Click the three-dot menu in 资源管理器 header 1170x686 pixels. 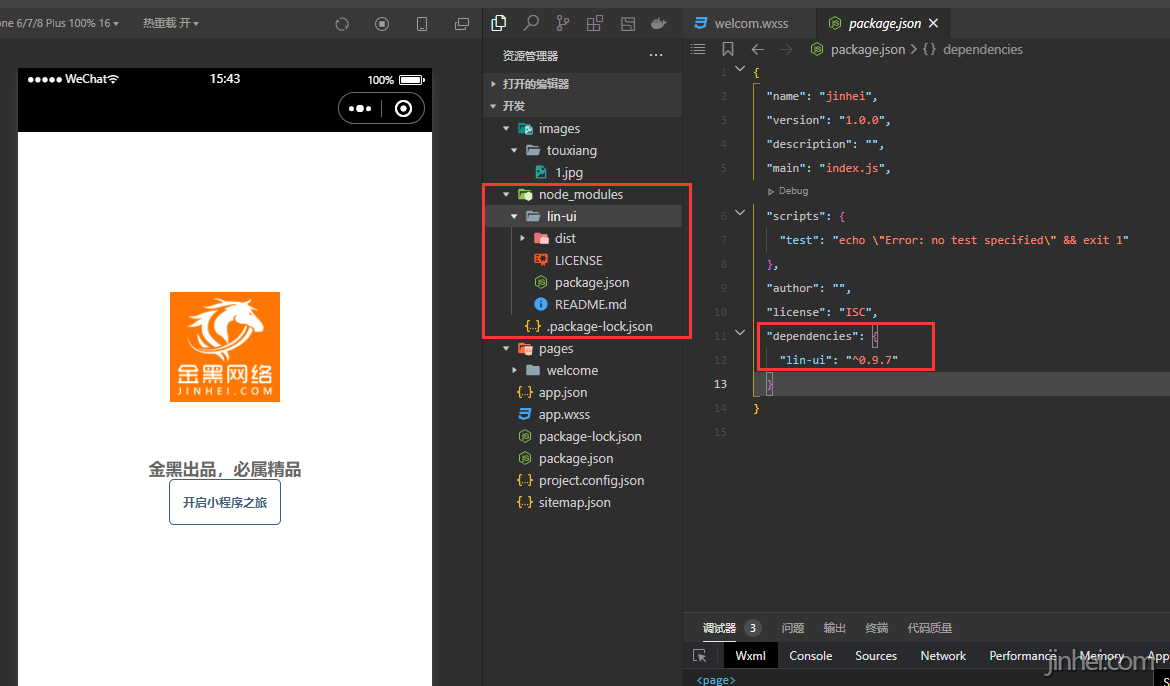656,56
